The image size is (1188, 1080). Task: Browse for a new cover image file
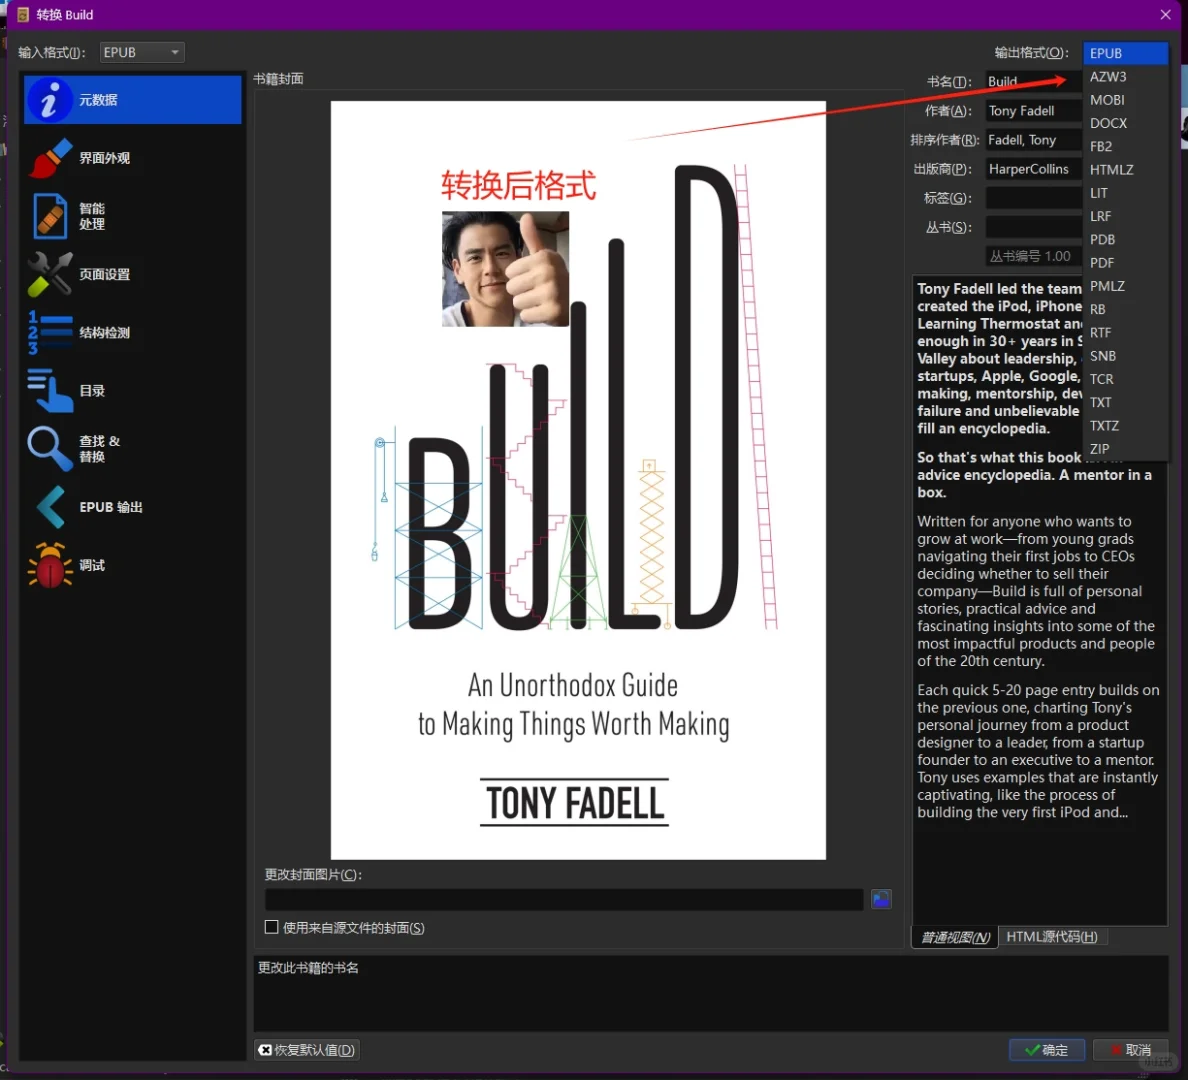881,900
